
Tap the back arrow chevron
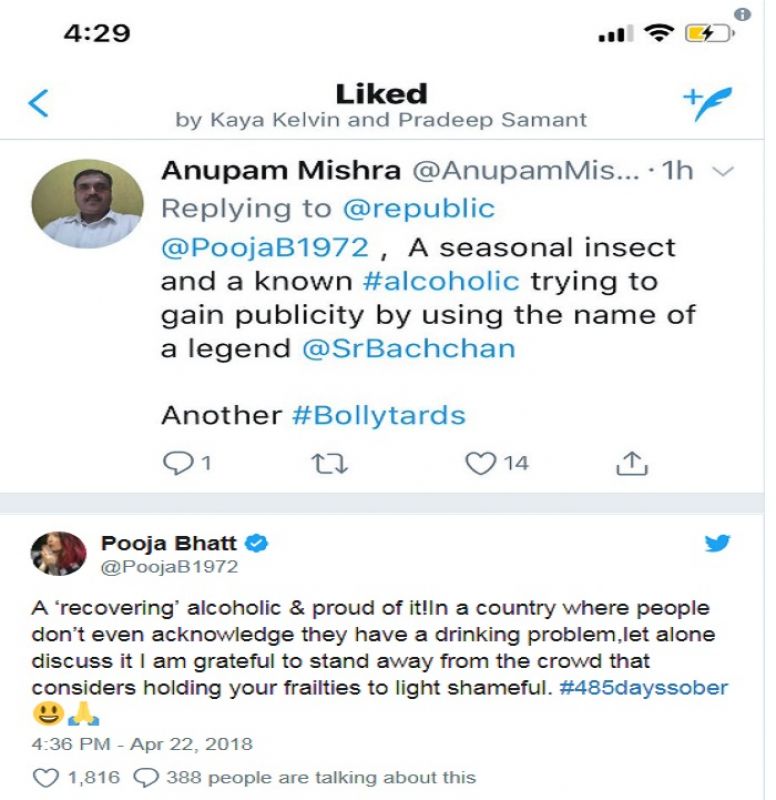coord(38,104)
